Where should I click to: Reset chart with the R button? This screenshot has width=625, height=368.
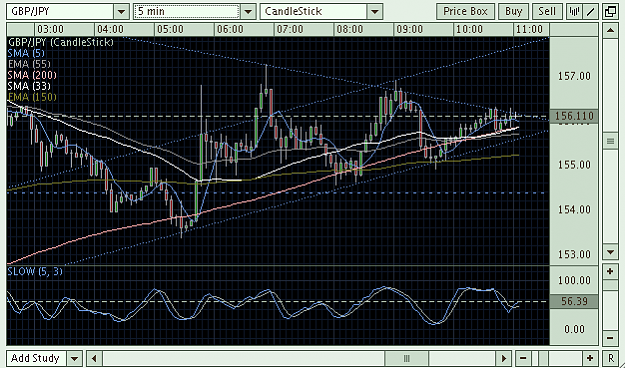(x=611, y=358)
